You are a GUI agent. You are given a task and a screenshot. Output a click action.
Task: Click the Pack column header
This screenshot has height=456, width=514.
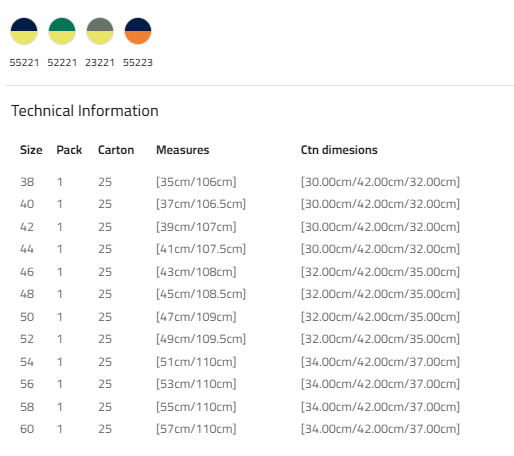(x=69, y=150)
